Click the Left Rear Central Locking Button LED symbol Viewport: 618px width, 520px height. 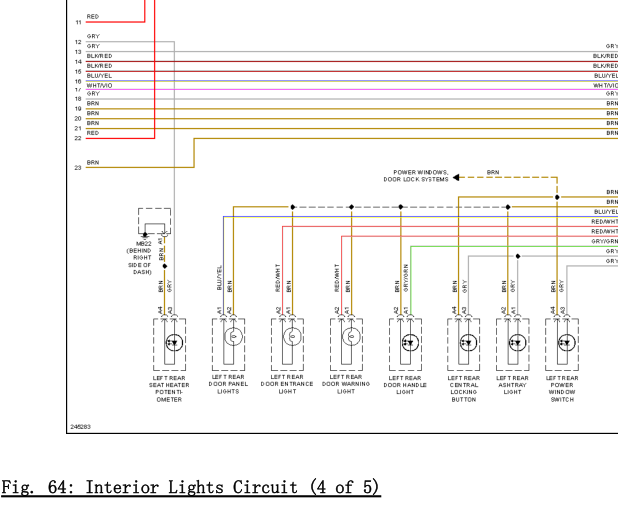pos(468,343)
